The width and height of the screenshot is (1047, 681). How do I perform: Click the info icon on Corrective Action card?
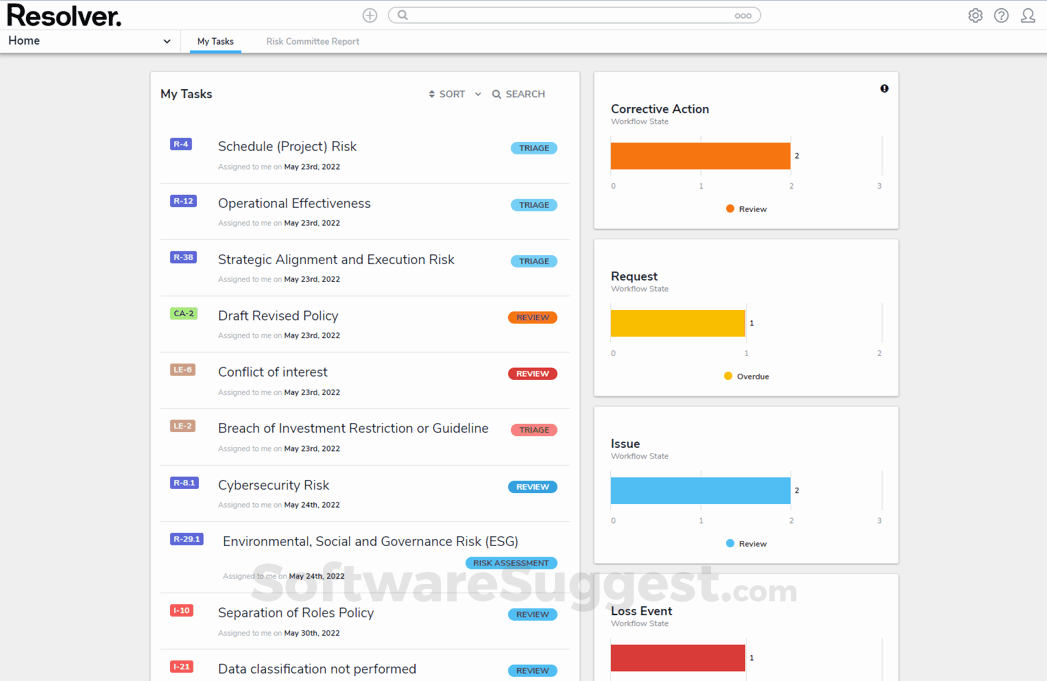coord(884,88)
